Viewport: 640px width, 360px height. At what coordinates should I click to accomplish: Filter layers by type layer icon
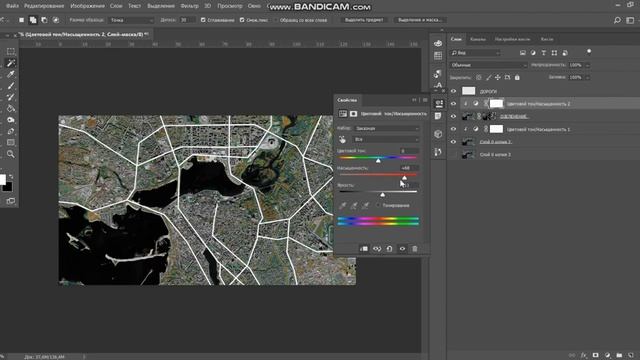[544, 53]
